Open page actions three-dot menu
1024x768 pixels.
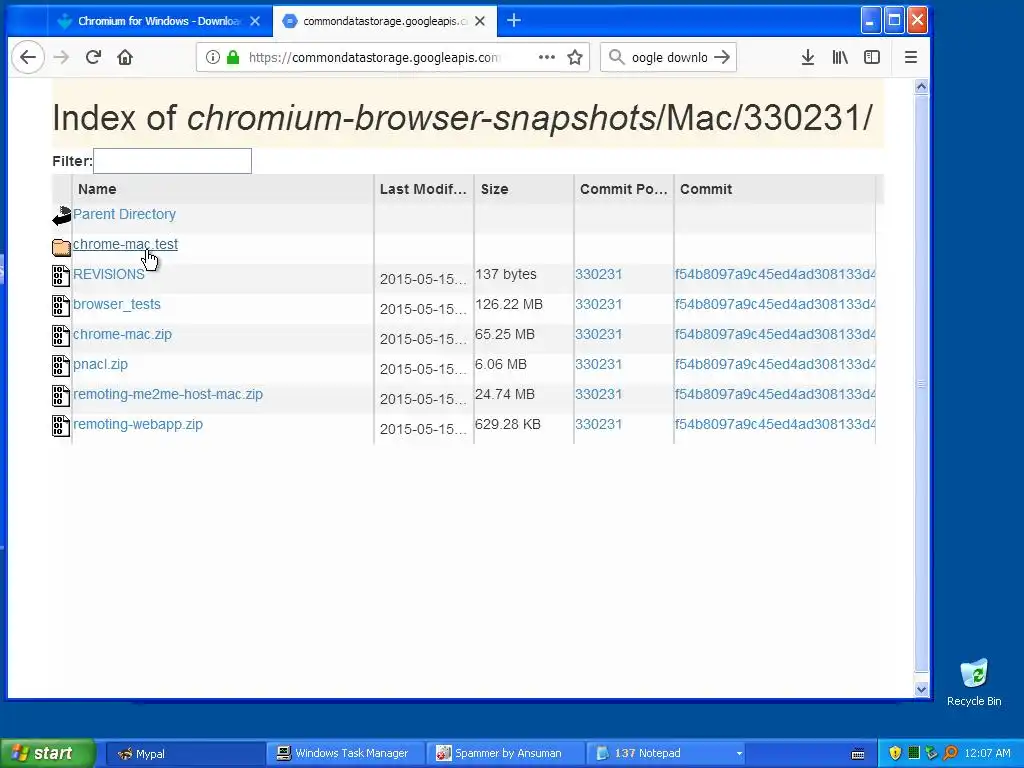point(547,57)
